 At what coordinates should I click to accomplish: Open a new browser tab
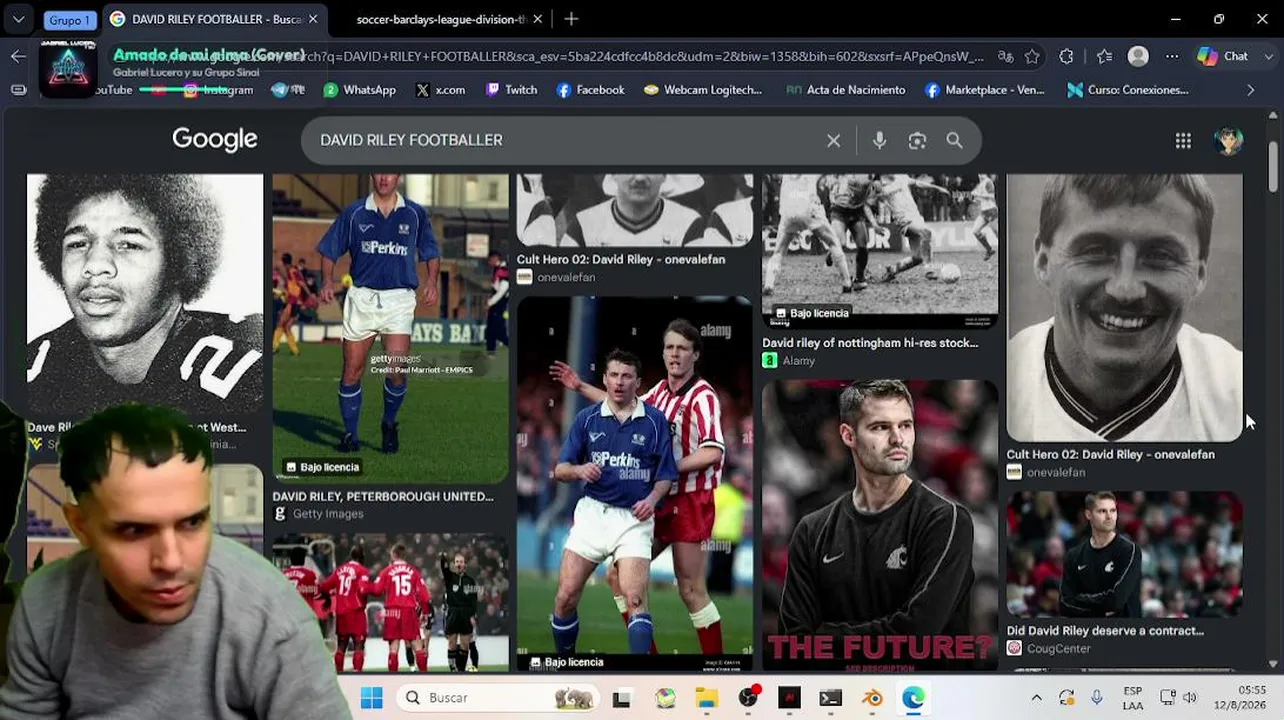pos(571,19)
